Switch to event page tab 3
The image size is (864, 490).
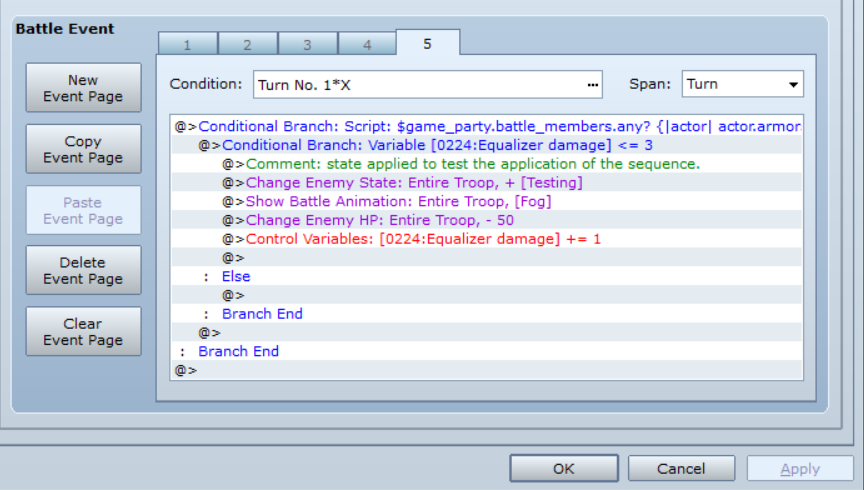307,45
